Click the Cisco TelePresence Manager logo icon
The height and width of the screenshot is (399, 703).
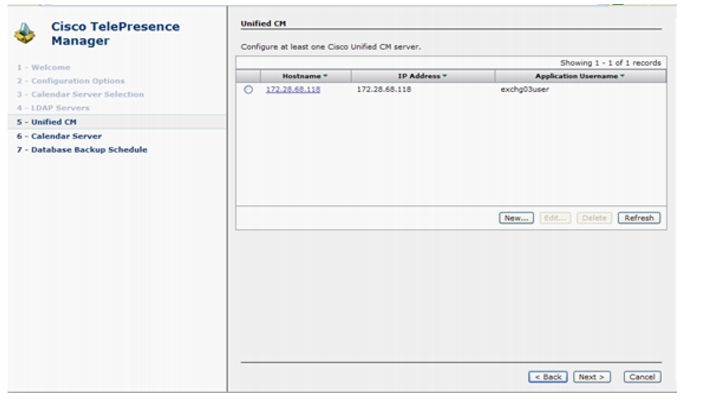25,34
